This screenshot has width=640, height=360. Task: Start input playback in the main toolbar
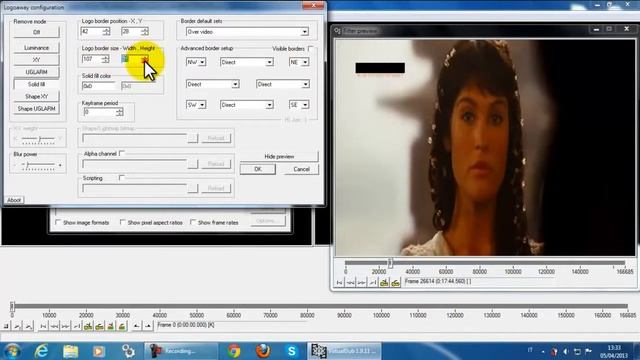click(17, 326)
